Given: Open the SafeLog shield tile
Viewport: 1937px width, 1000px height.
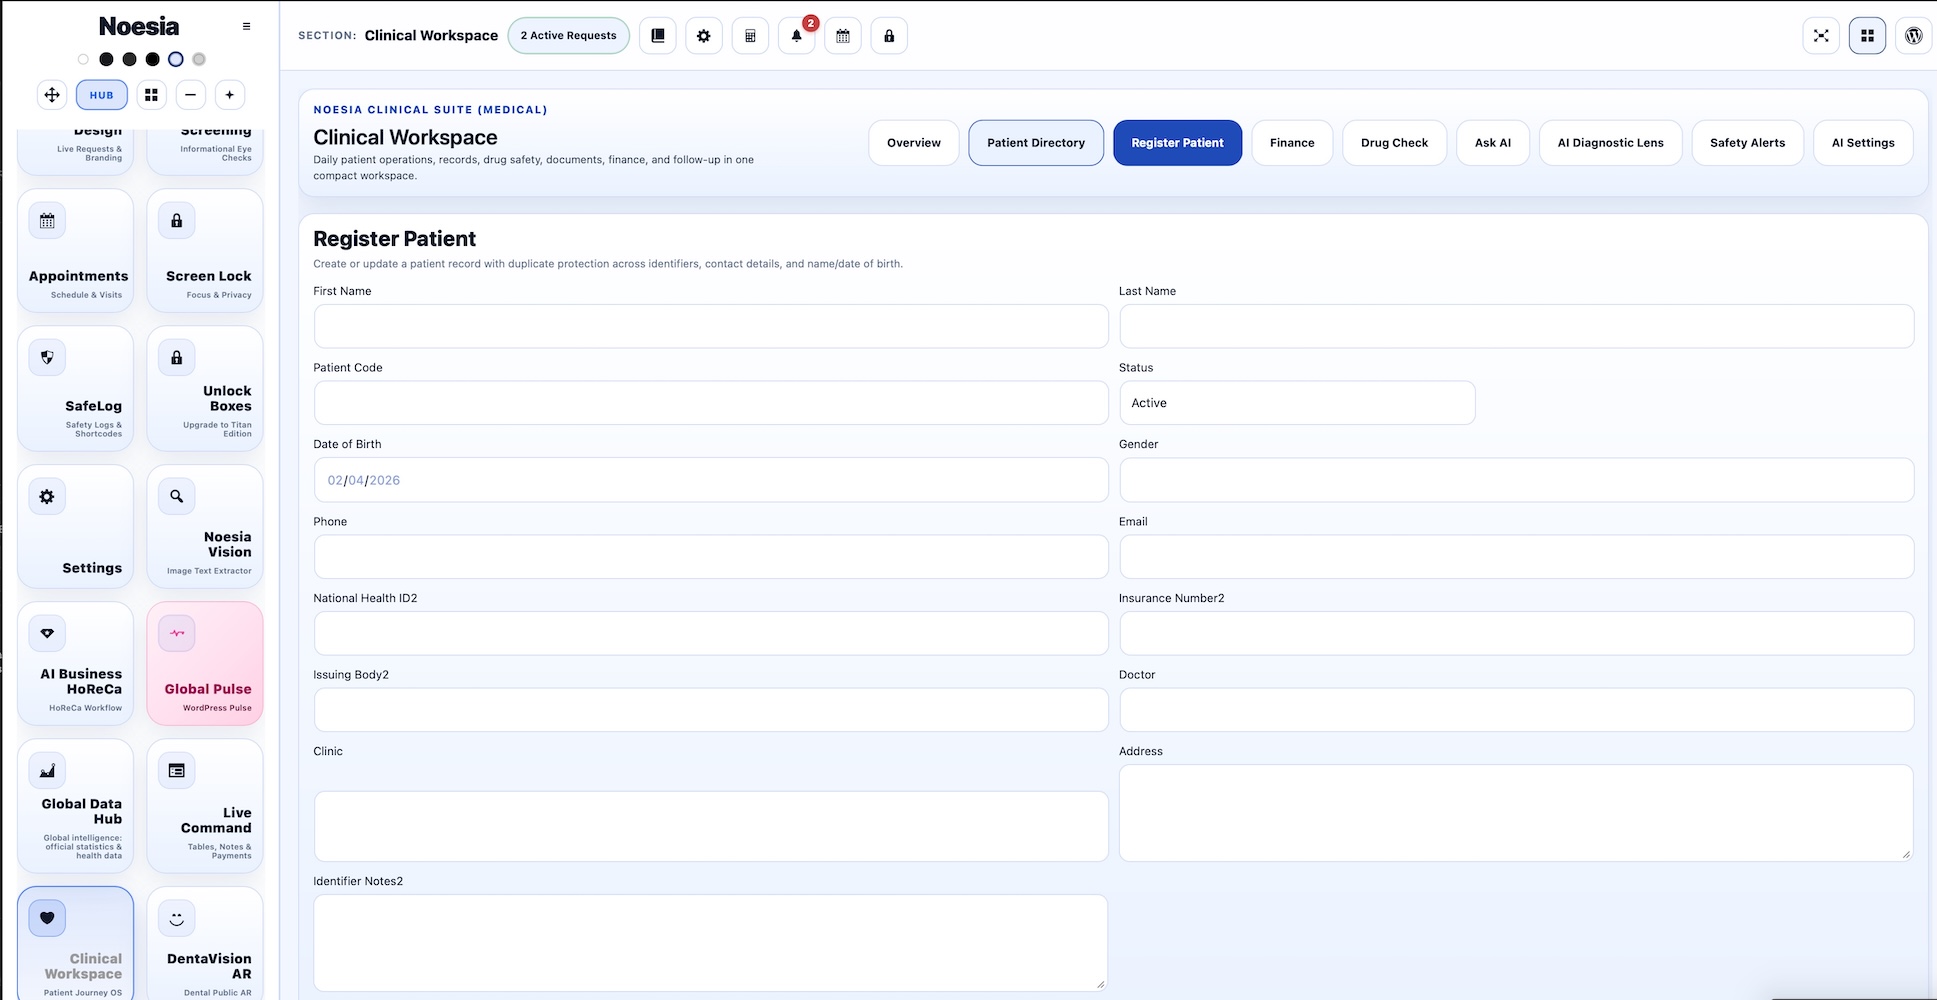Looking at the screenshot, I should tap(75, 388).
